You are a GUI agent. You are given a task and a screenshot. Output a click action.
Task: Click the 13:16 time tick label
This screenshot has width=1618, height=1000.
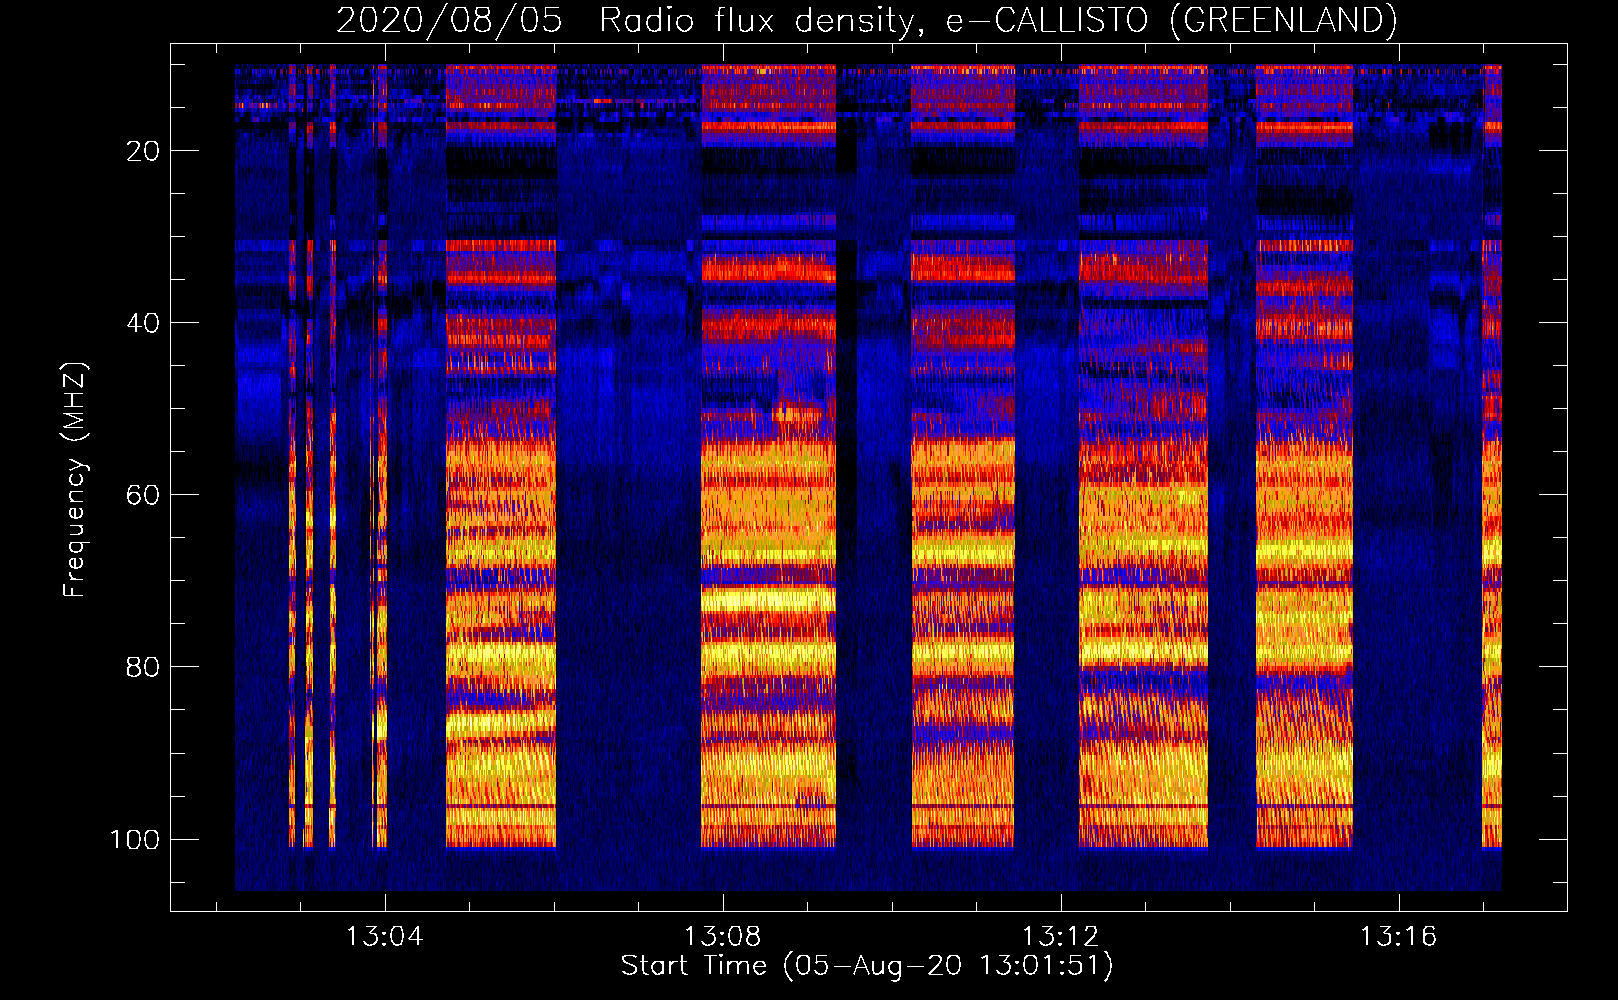(1398, 937)
